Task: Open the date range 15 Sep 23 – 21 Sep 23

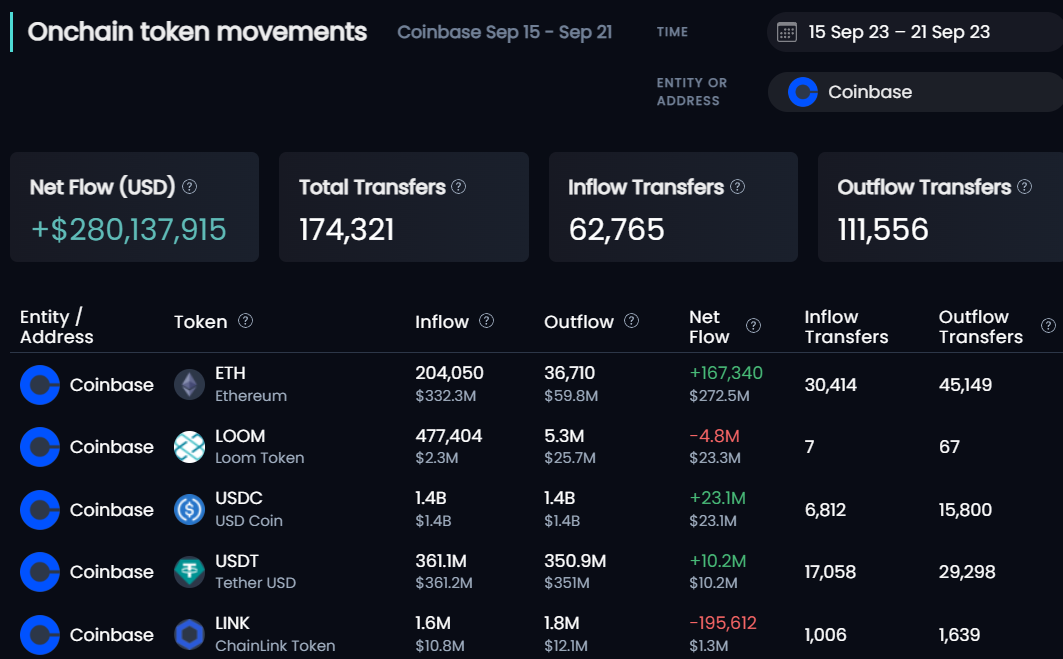Action: click(915, 32)
